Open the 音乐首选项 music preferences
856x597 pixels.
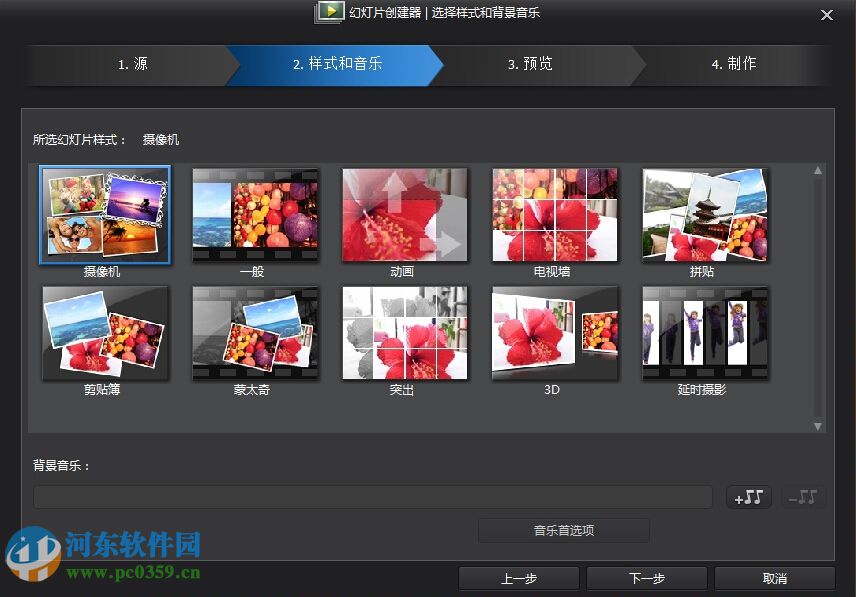click(x=563, y=530)
